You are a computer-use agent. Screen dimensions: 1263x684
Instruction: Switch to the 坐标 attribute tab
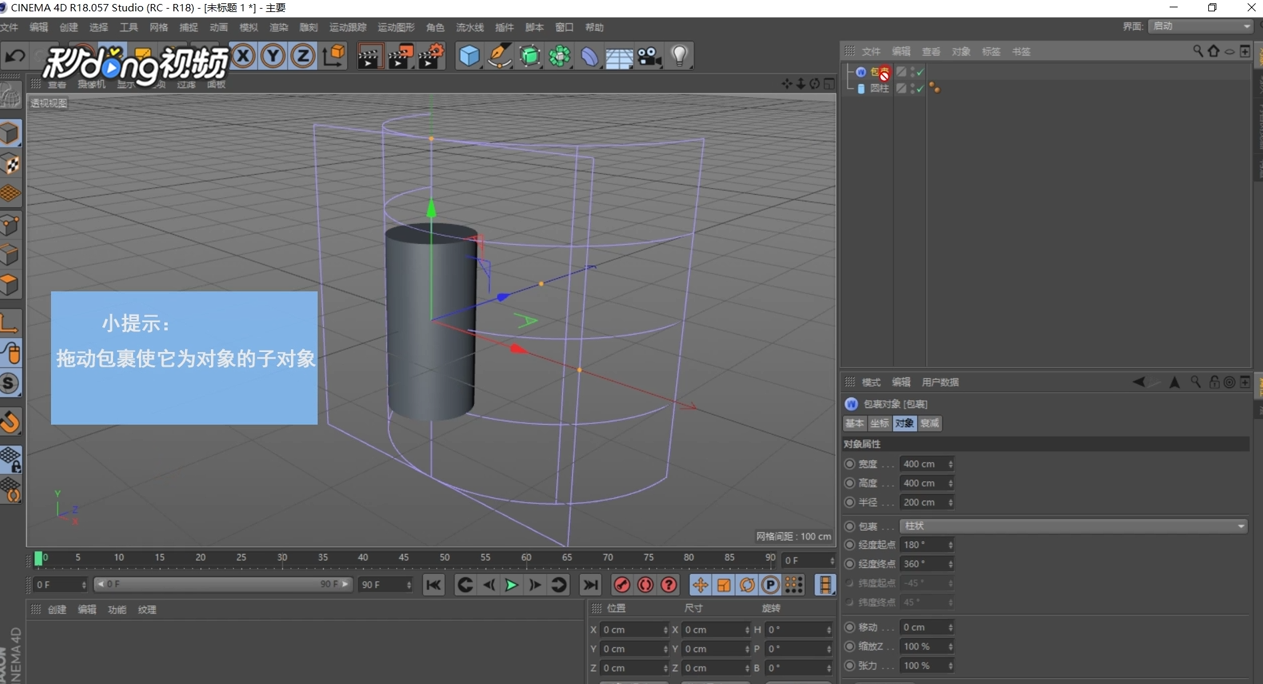879,424
